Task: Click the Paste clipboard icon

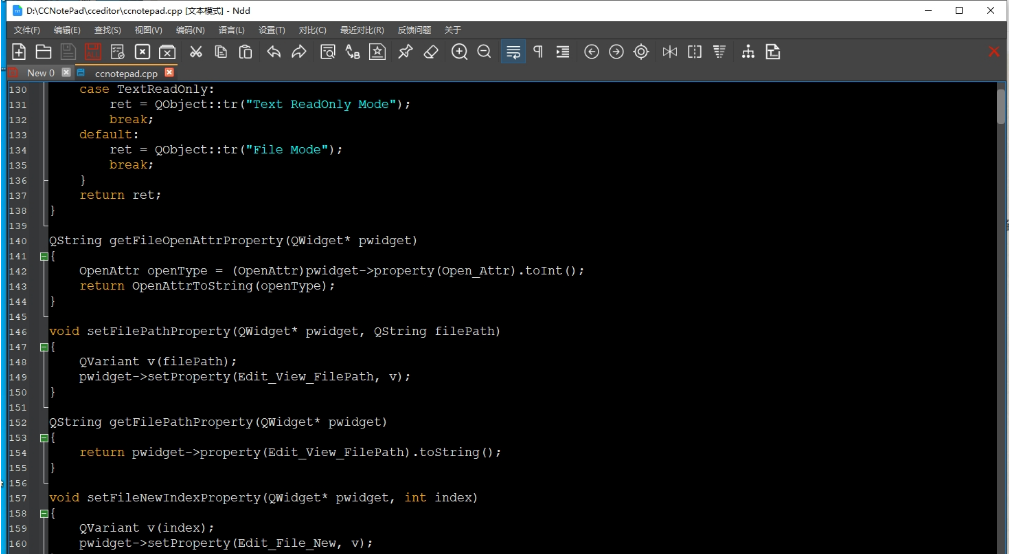Action: [x=245, y=52]
